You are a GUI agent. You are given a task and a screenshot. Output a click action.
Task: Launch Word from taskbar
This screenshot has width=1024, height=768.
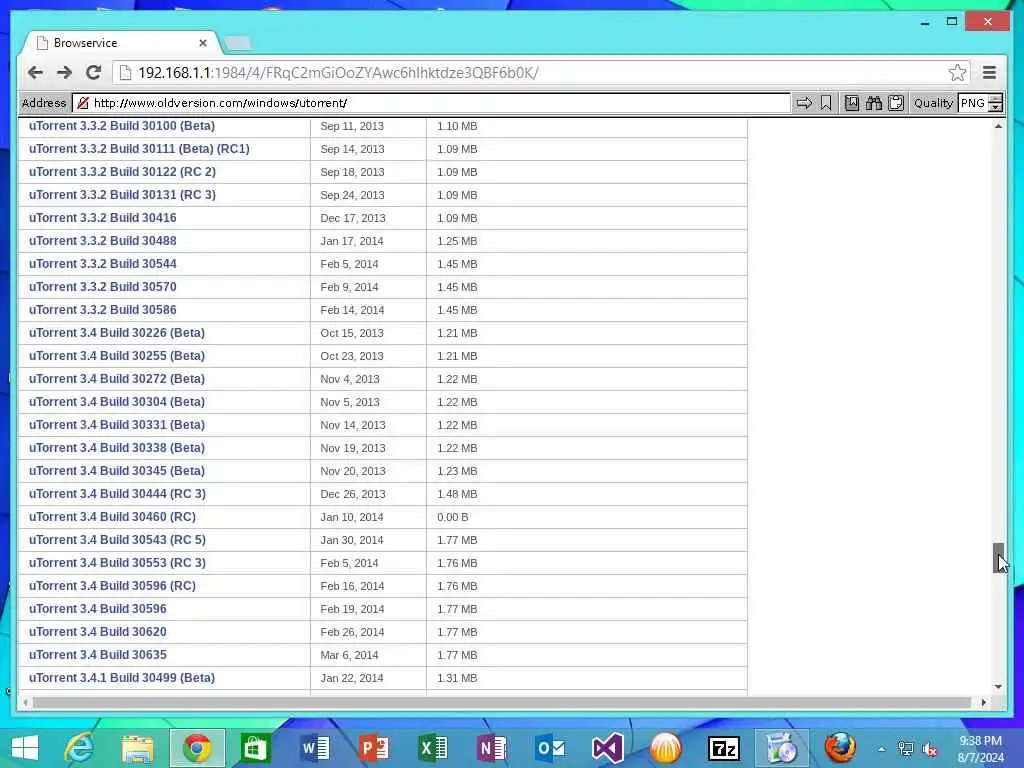(314, 748)
